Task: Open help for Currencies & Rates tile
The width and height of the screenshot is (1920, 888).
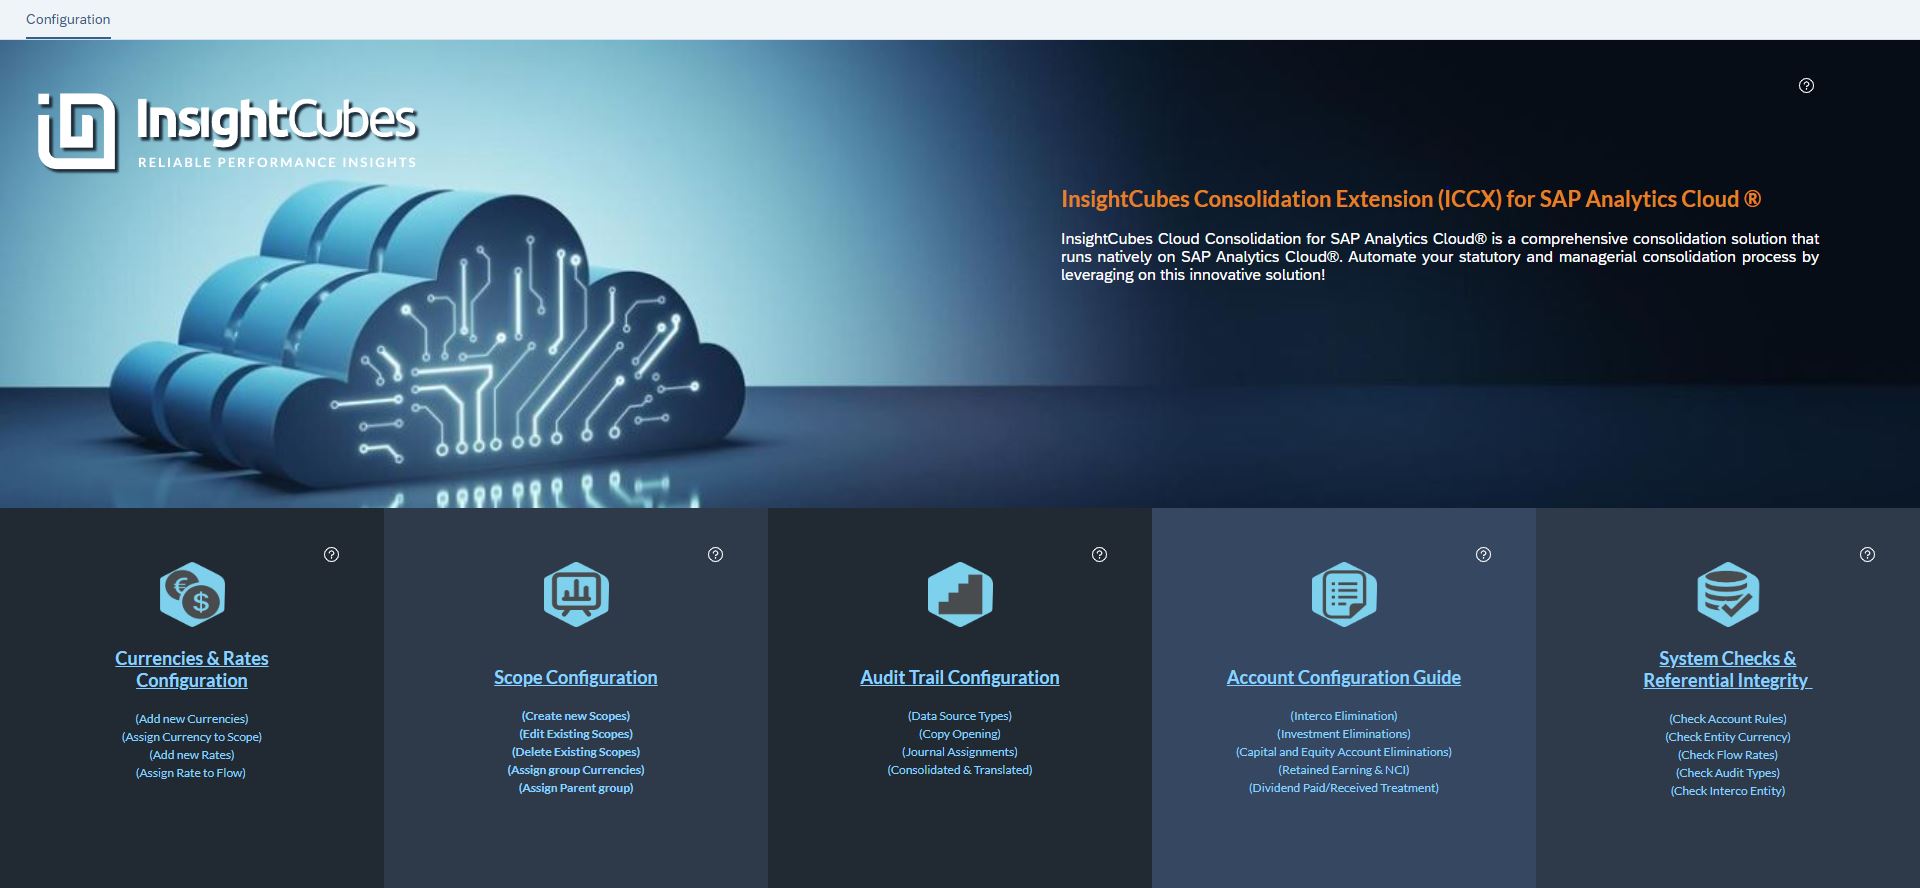Action: click(332, 555)
